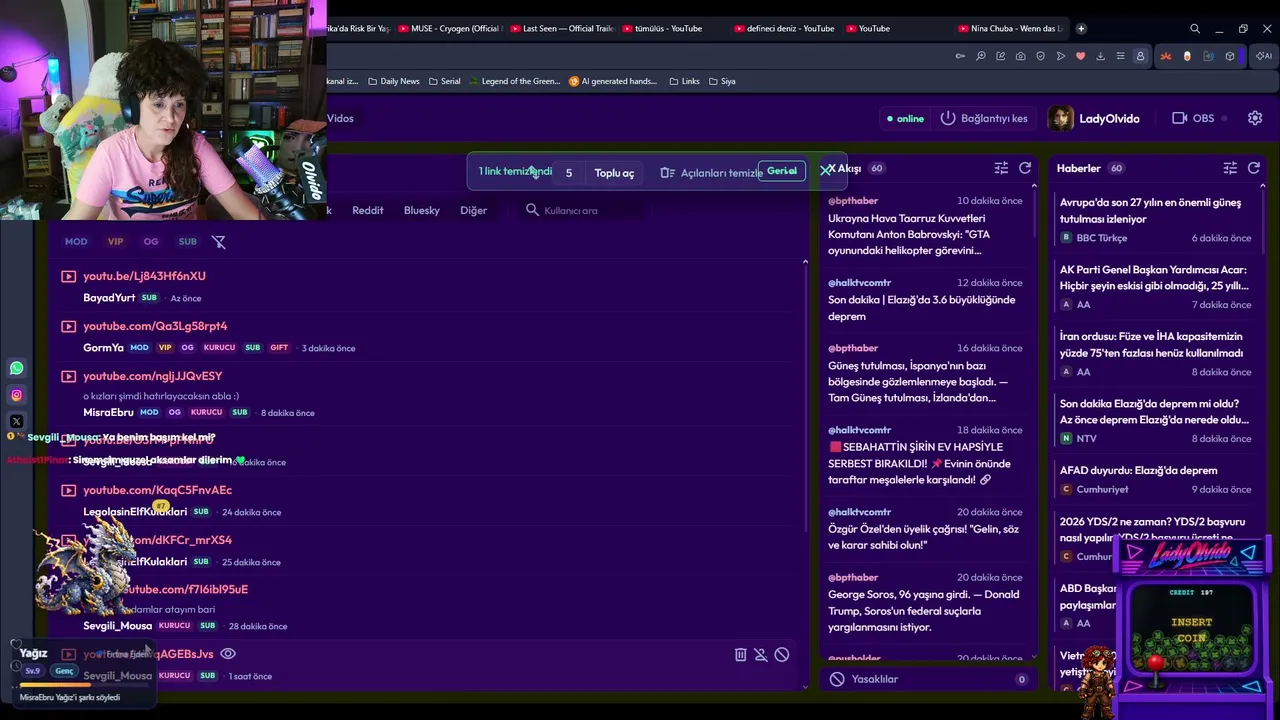Open the Instagram sidebar icon

click(x=16, y=395)
